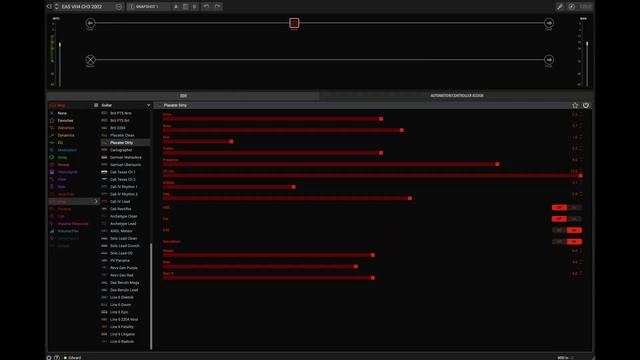The width and height of the screenshot is (640, 360).
Task: Click the copy block icon
Action: (185, 7)
